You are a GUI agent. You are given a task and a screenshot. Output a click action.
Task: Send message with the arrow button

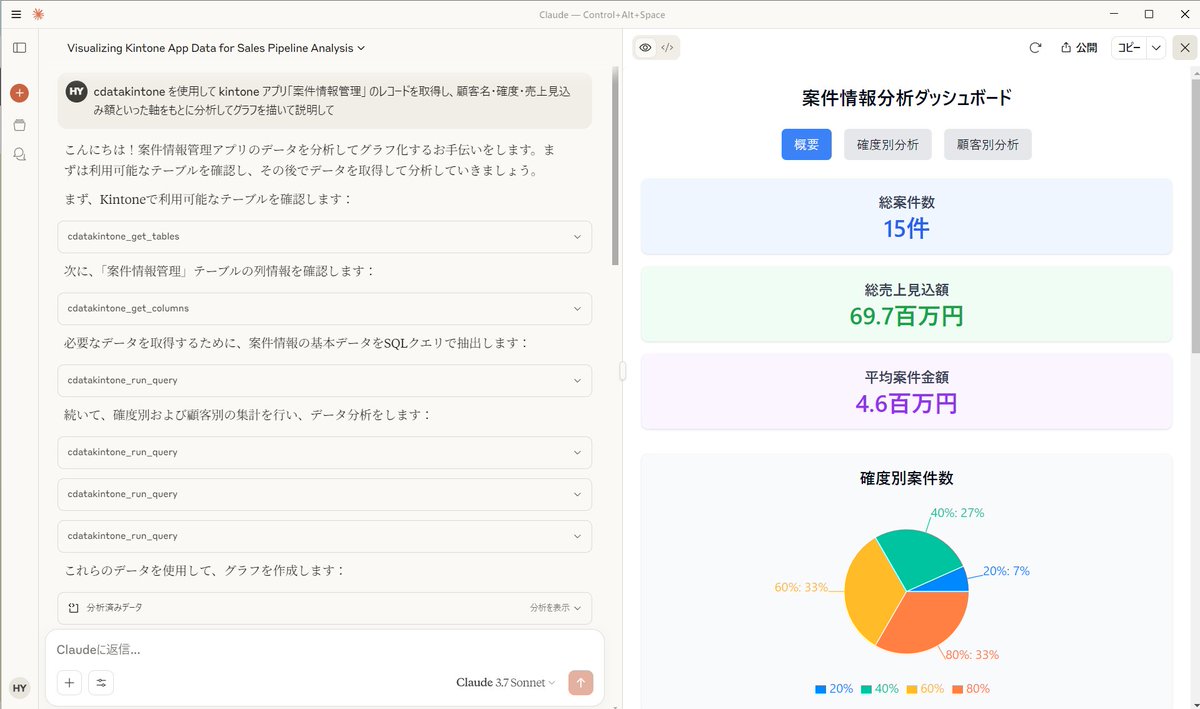click(581, 682)
